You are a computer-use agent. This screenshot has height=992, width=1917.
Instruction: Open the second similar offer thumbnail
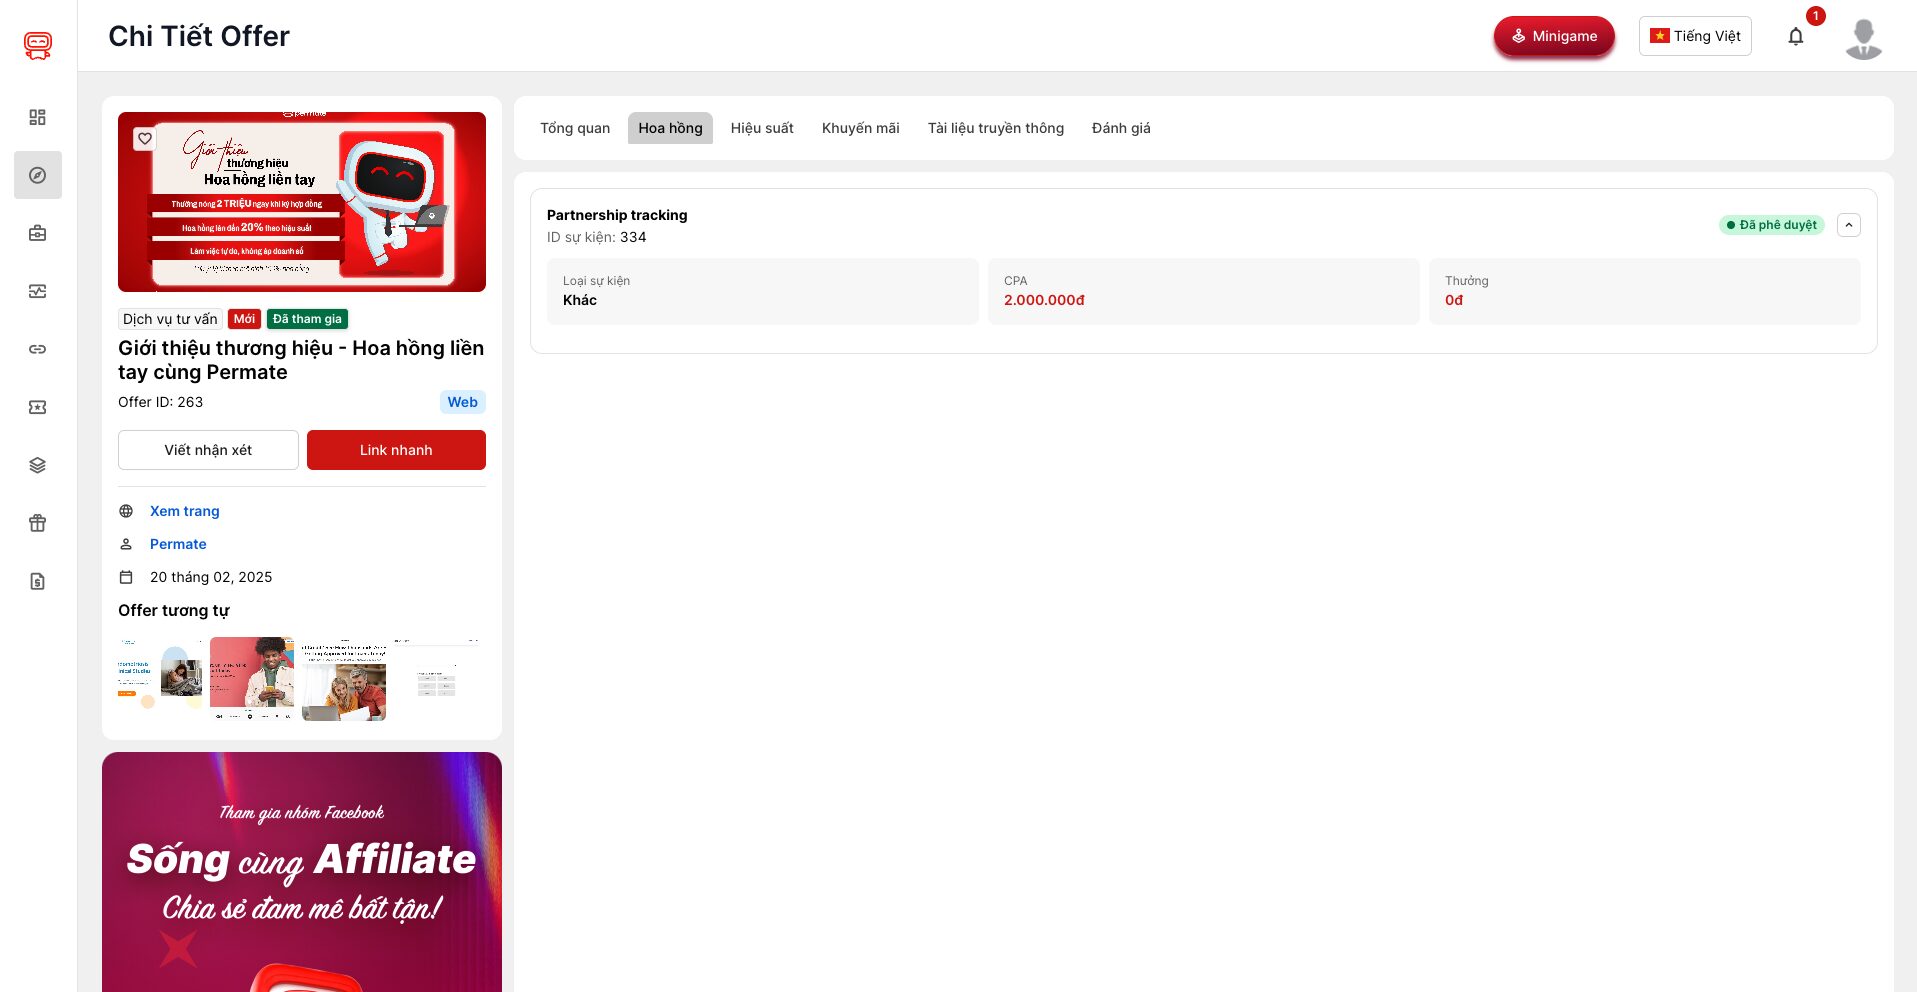252,678
